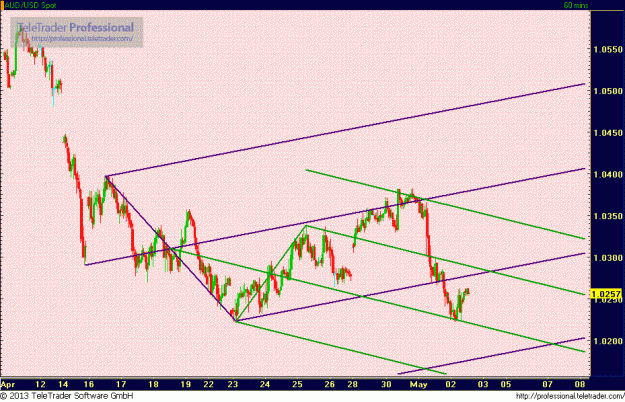Click date 22 on time axis
The height and width of the screenshot is (402, 625).
pos(208,384)
